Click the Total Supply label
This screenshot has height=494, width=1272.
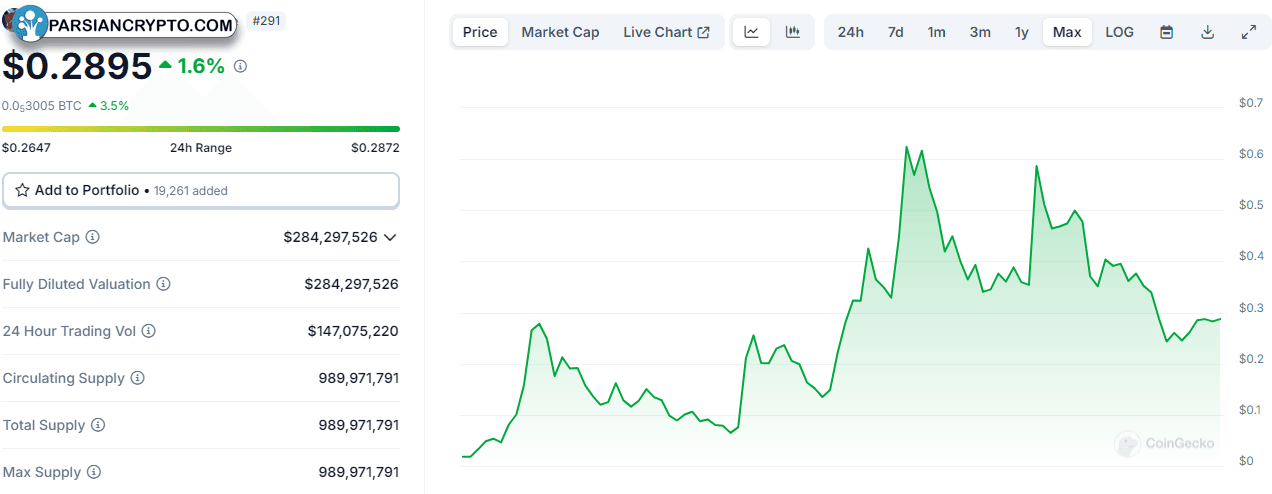coord(44,425)
